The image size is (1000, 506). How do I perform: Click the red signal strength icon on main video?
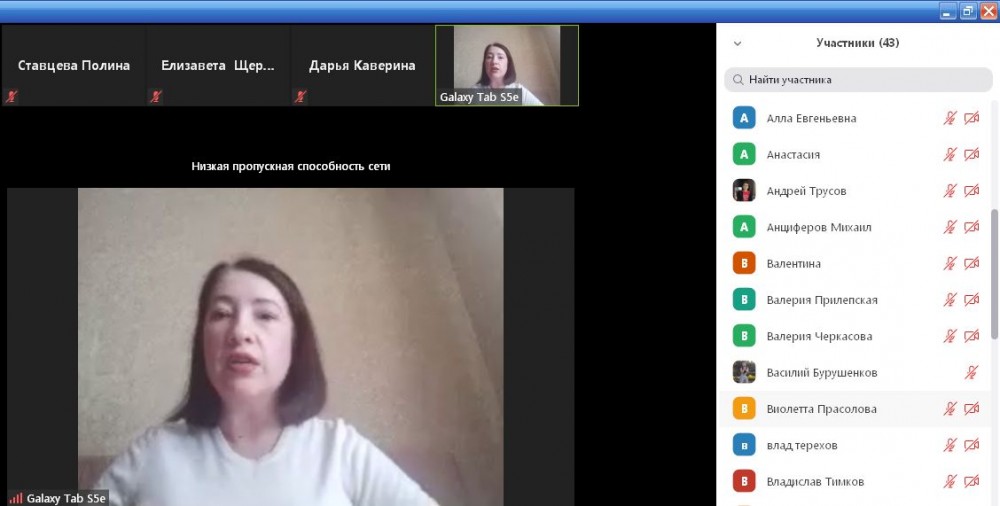click(16, 498)
